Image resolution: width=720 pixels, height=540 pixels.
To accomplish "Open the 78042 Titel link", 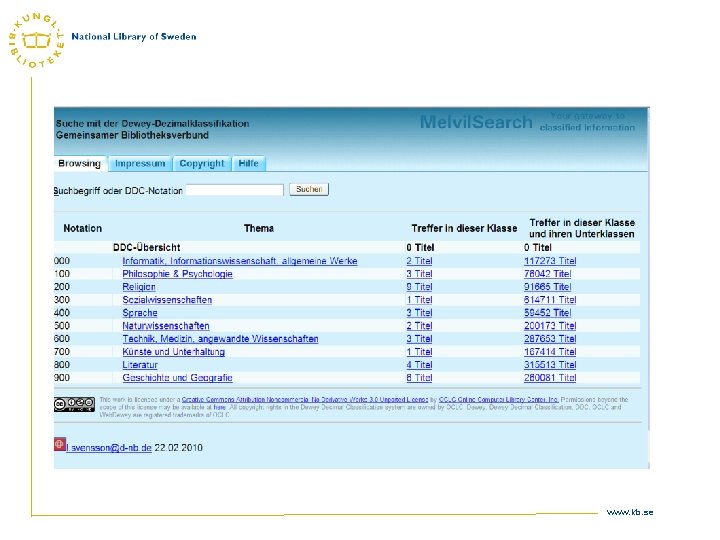I will 547,274.
